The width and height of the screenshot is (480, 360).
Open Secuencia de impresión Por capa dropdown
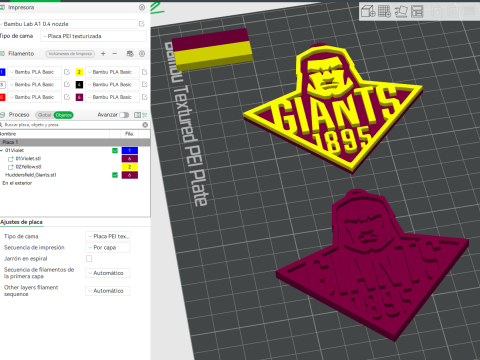click(108, 247)
